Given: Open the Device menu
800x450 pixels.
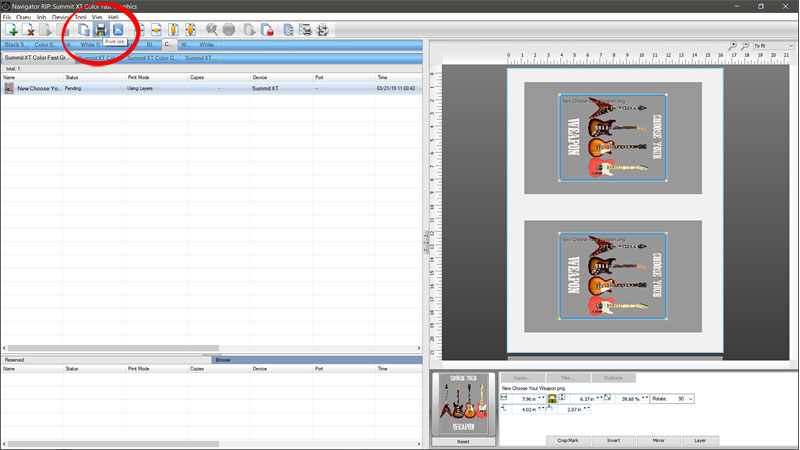Looking at the screenshot, I should click(61, 17).
